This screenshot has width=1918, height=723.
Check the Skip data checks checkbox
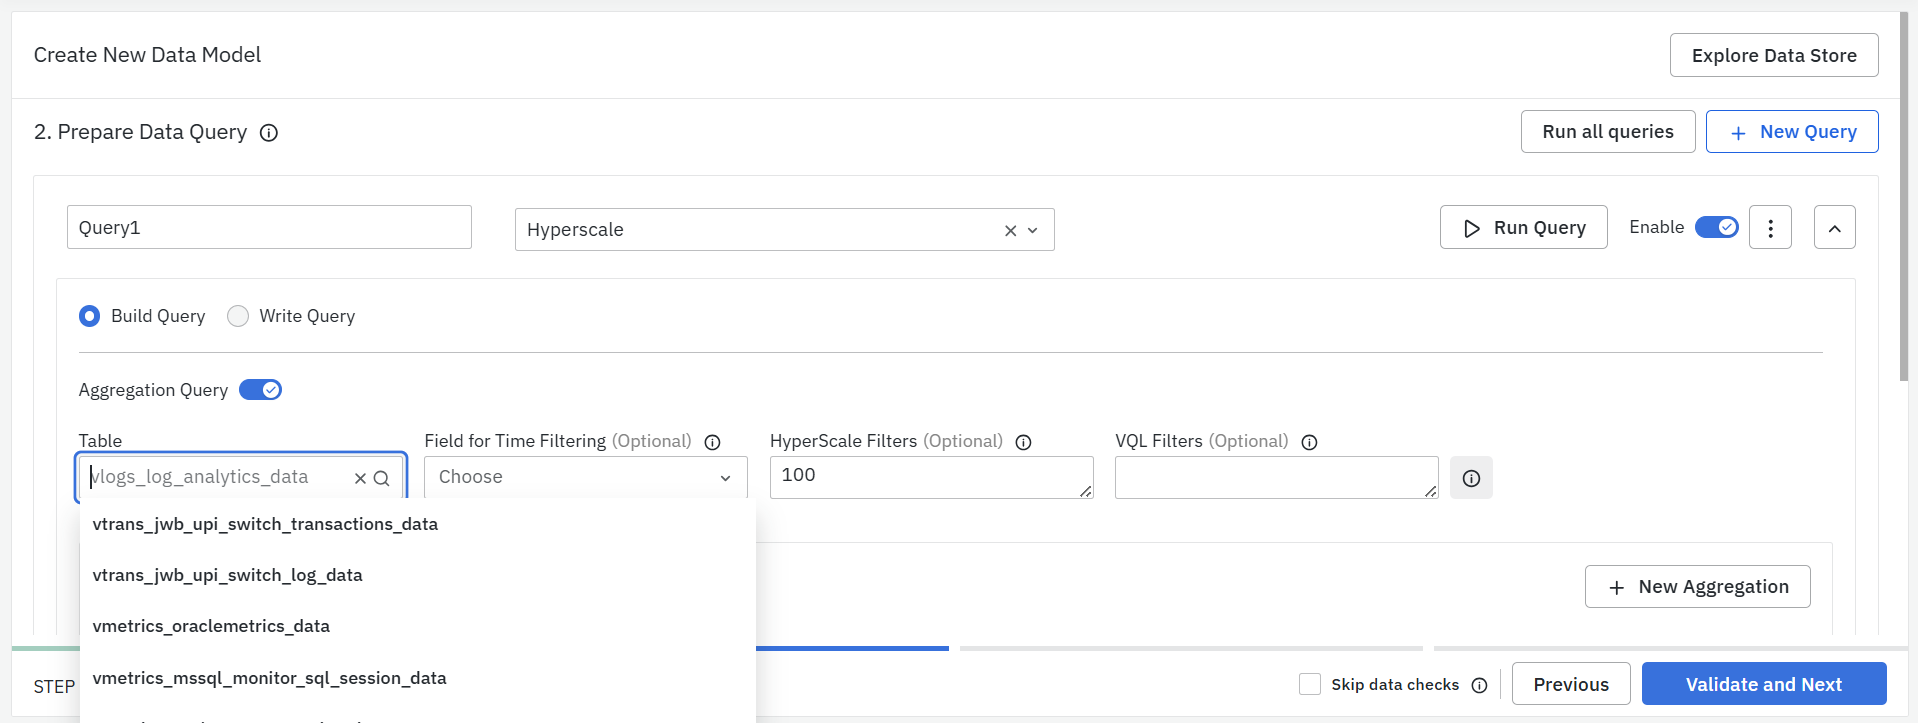pyautogui.click(x=1309, y=684)
